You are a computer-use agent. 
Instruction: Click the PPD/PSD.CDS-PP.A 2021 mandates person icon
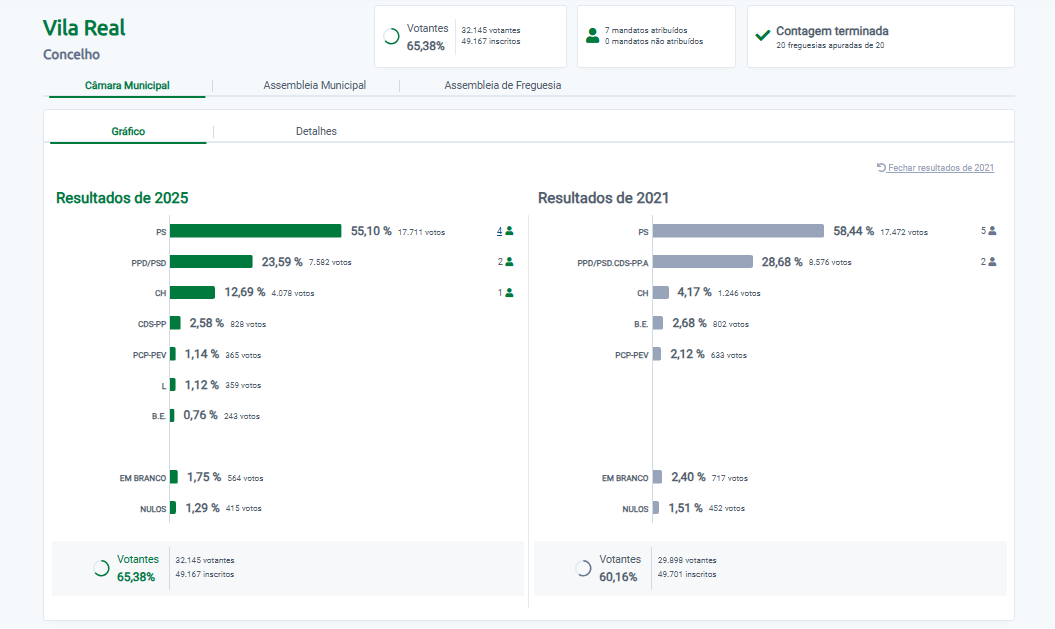(992, 262)
